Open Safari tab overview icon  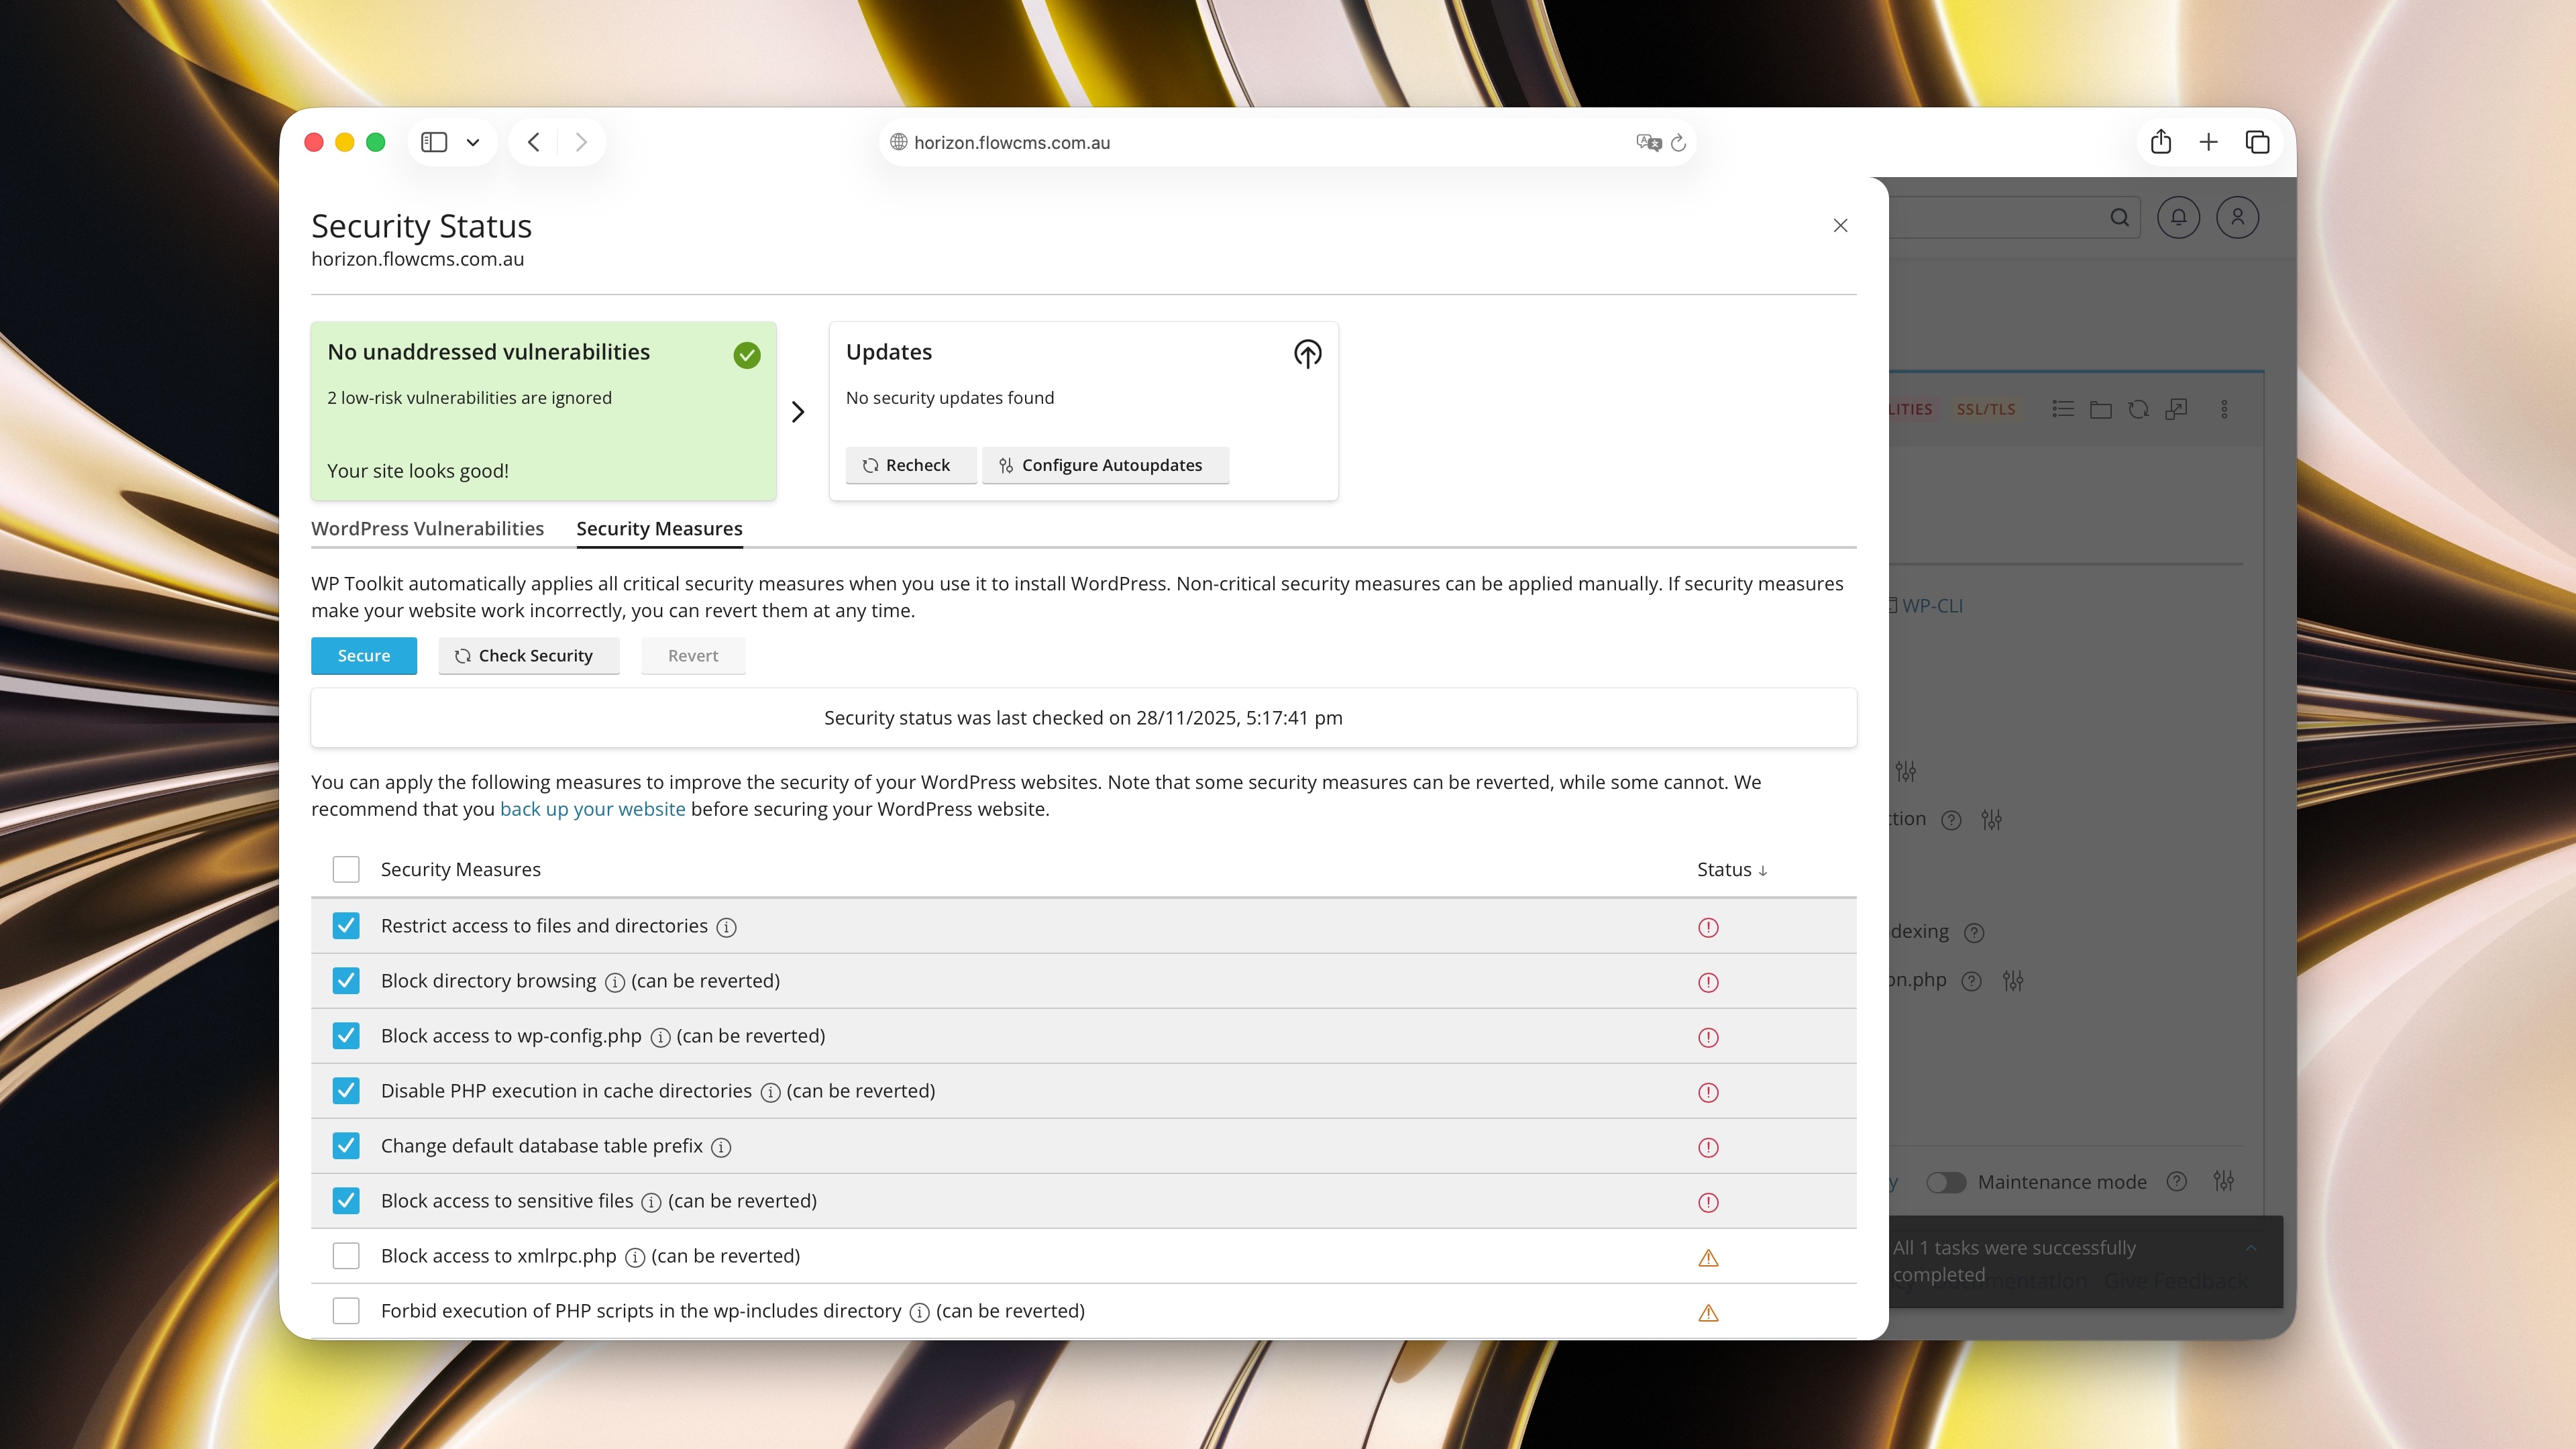2257,142
